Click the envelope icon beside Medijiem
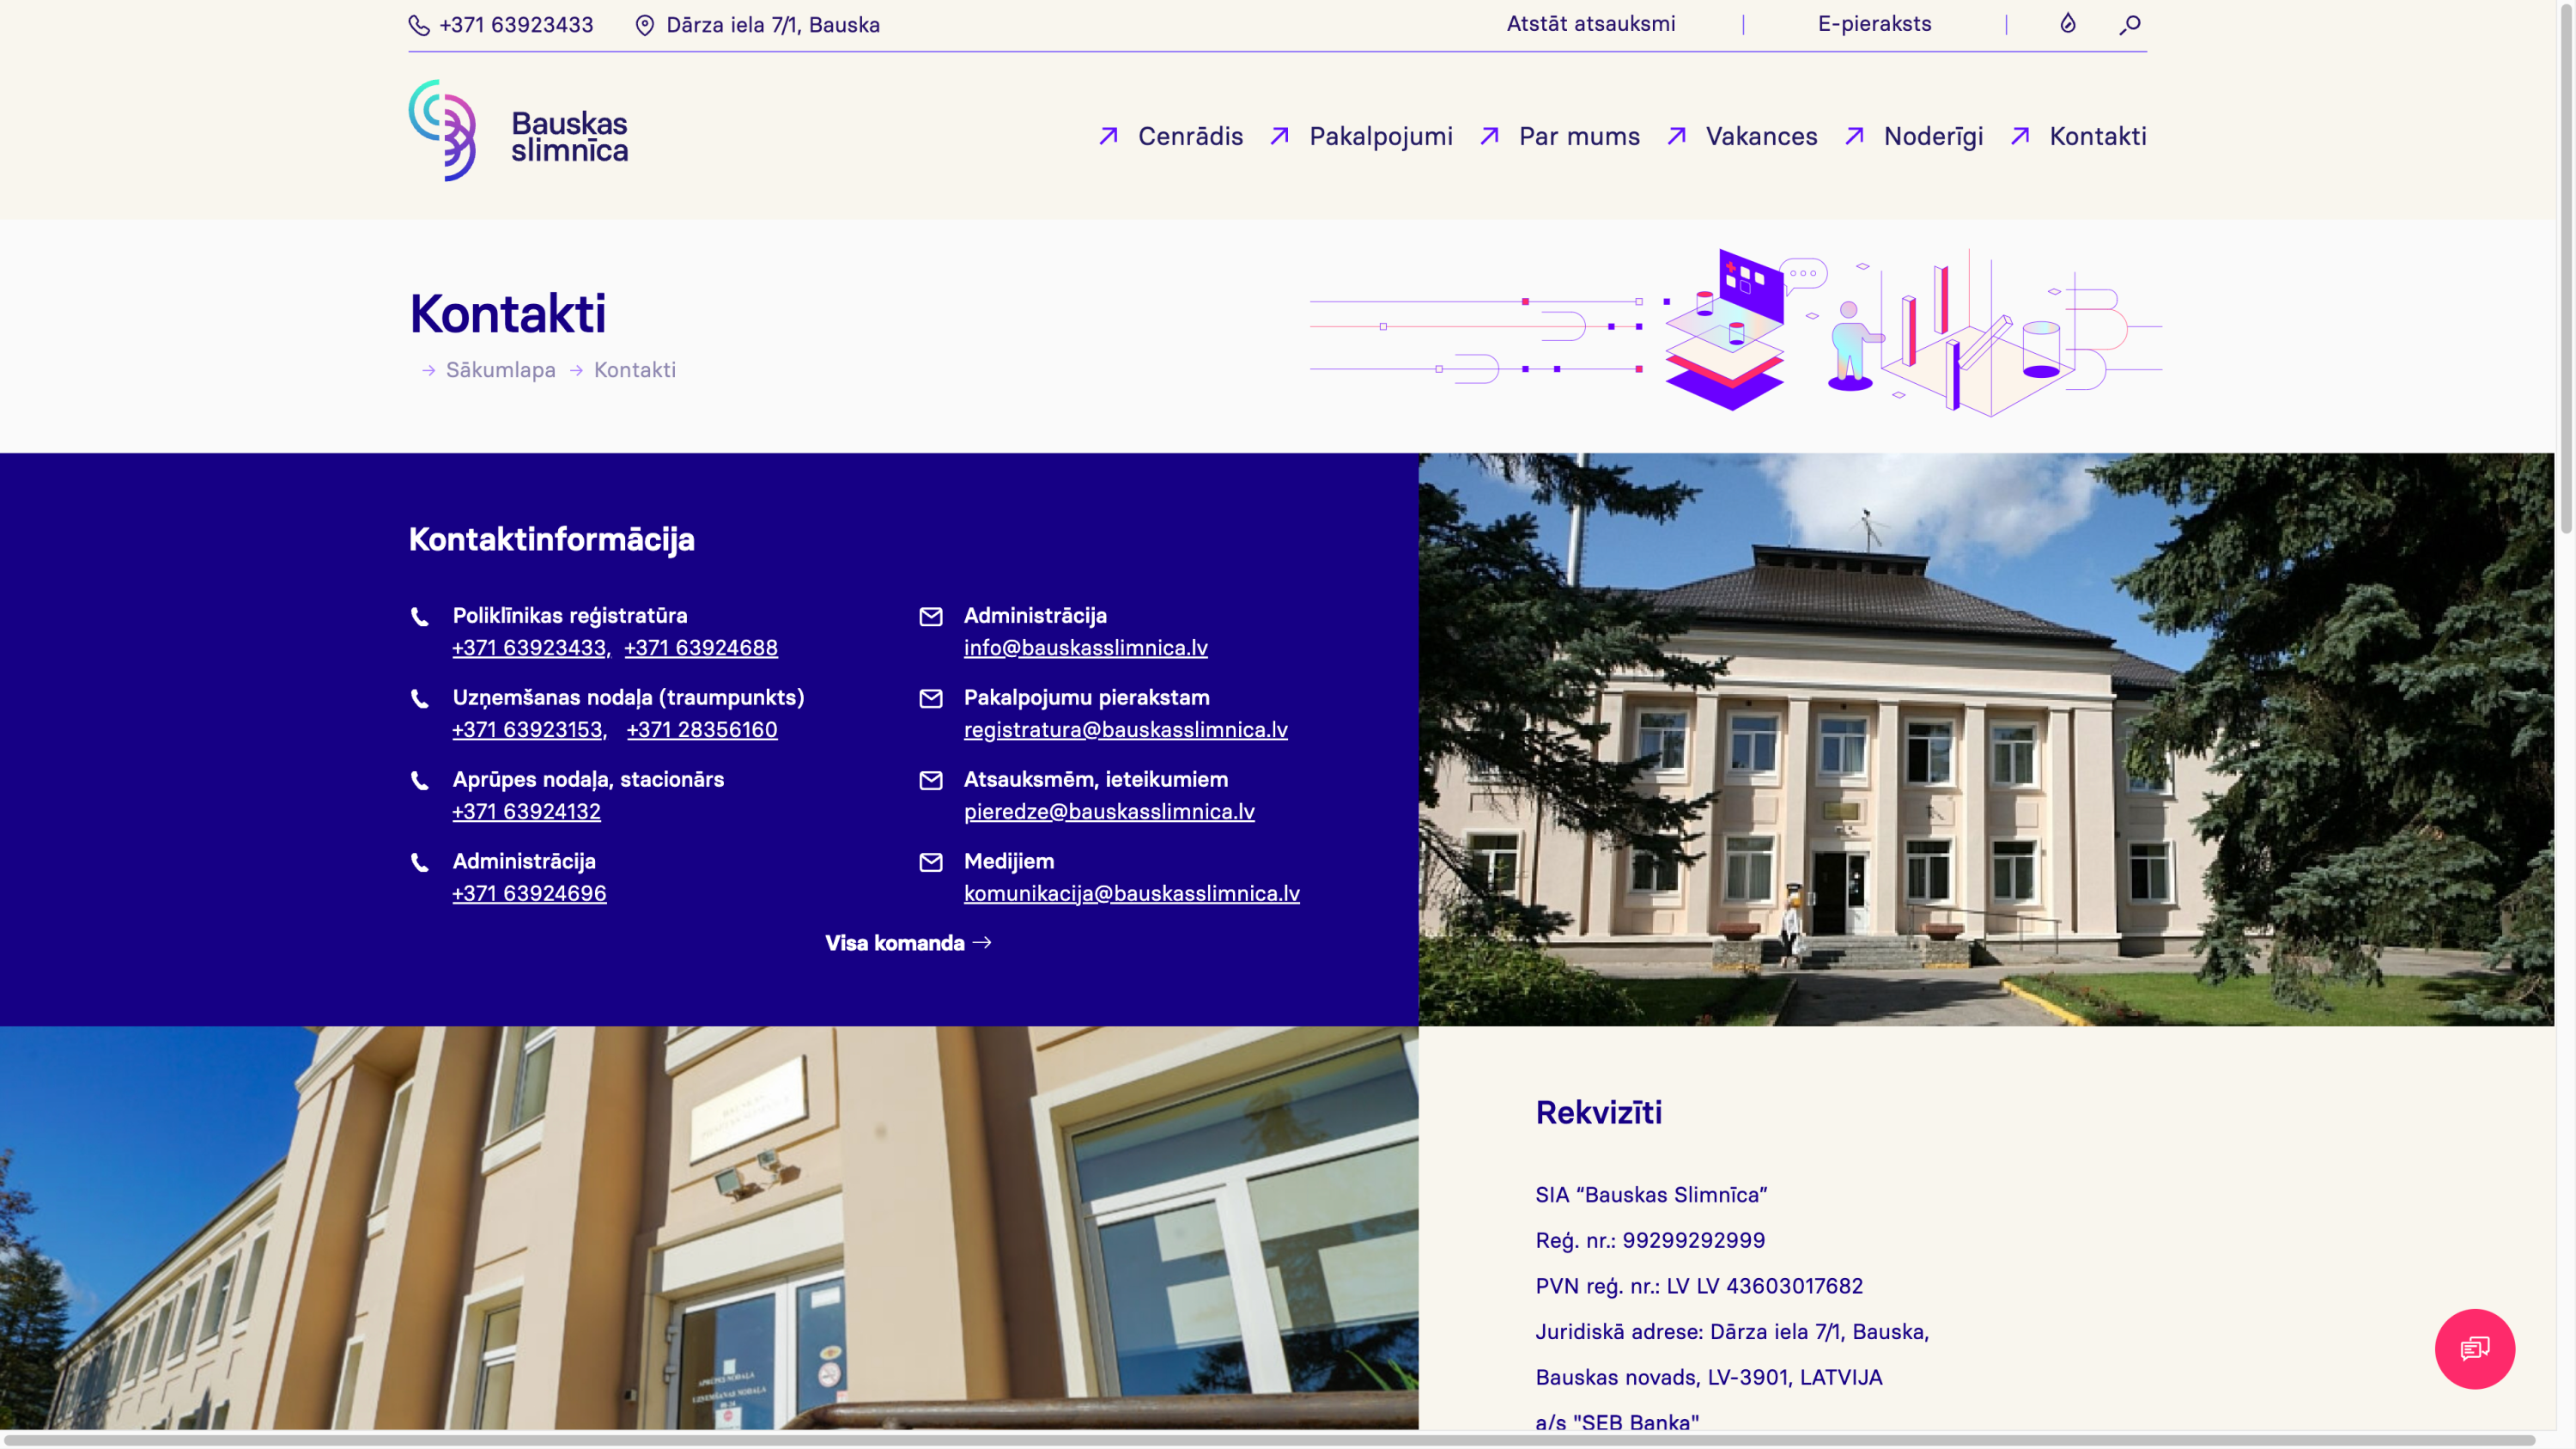 (x=931, y=862)
